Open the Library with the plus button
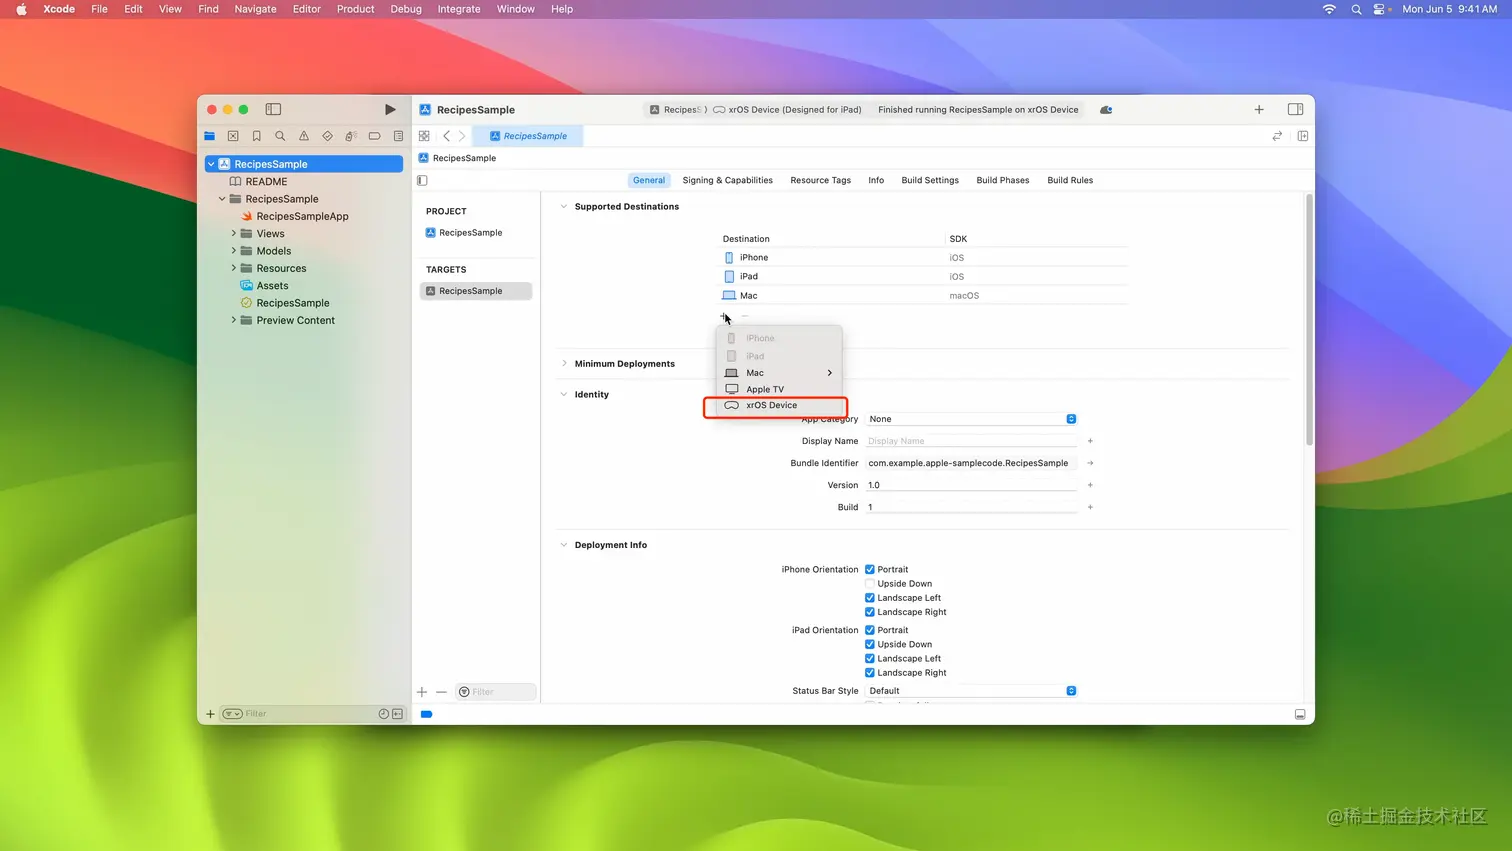The image size is (1512, 851). click(1259, 109)
